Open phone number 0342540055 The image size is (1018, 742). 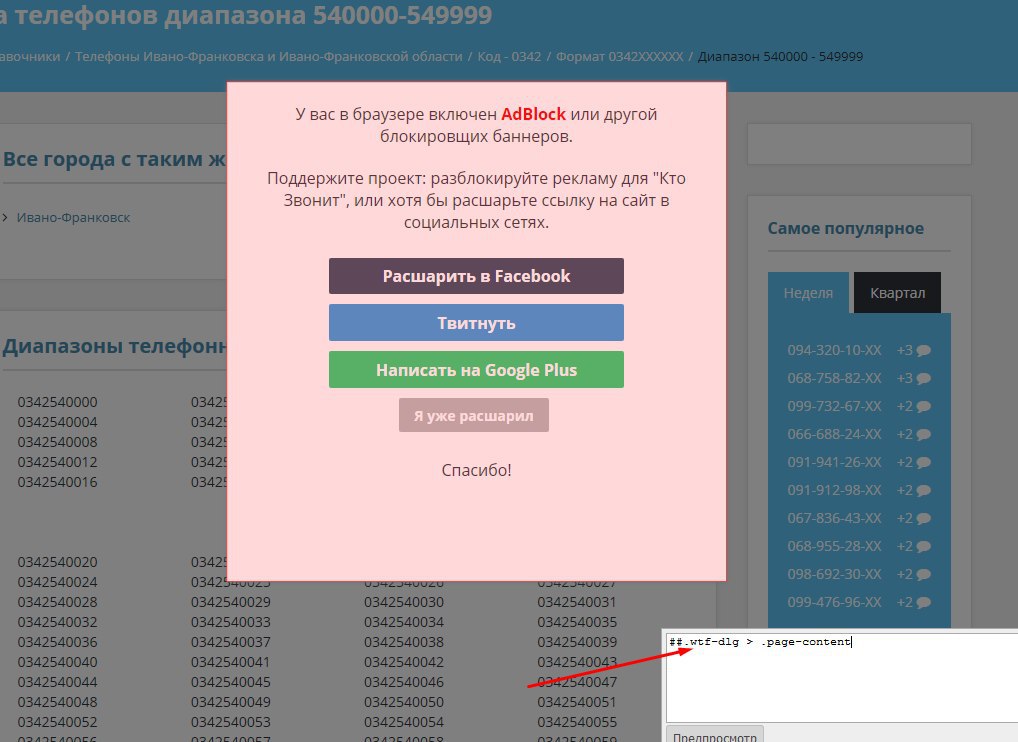(x=577, y=723)
